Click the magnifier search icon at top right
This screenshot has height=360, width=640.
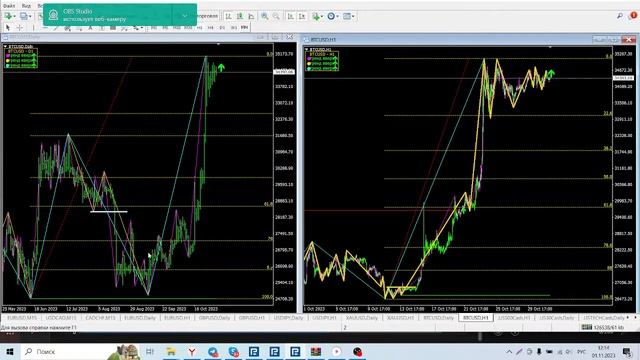[x=620, y=16]
